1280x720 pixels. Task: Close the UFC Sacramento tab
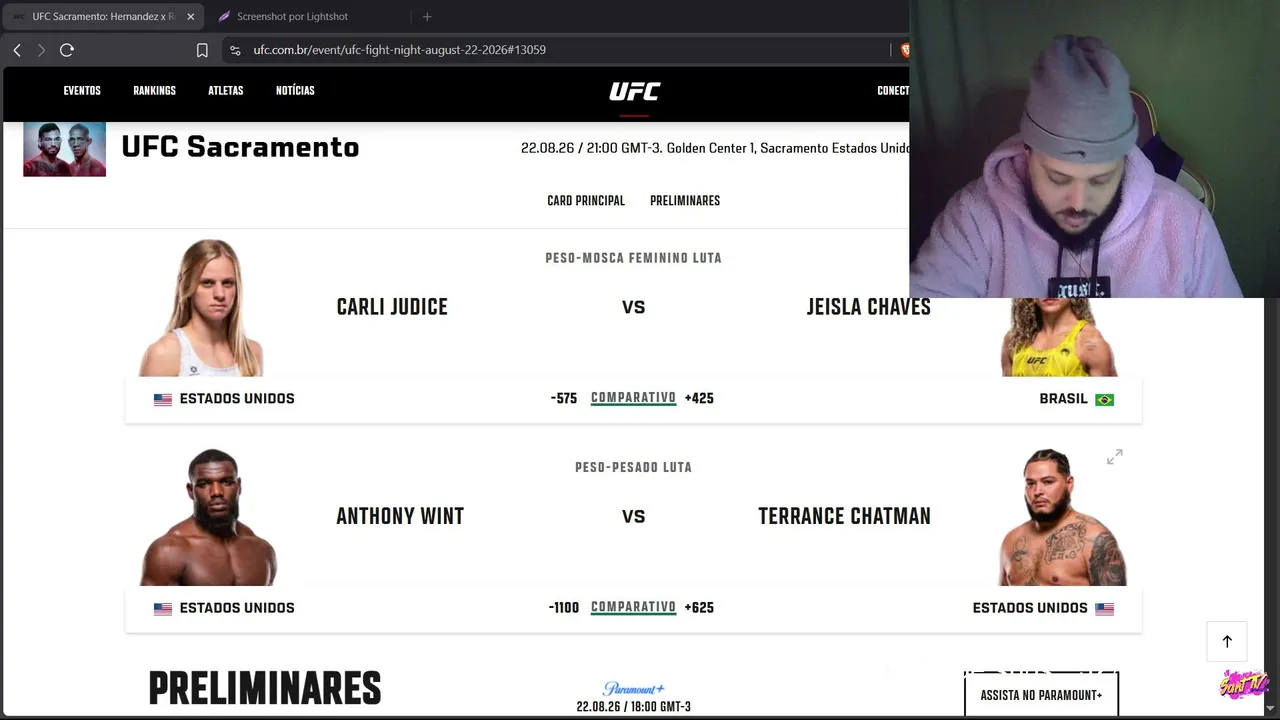pos(191,17)
